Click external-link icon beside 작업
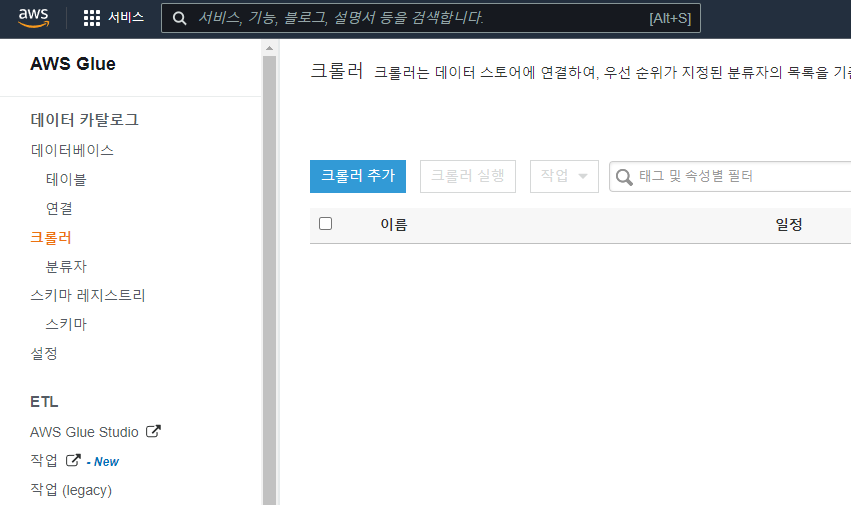The height and width of the screenshot is (505, 851). coord(73,460)
